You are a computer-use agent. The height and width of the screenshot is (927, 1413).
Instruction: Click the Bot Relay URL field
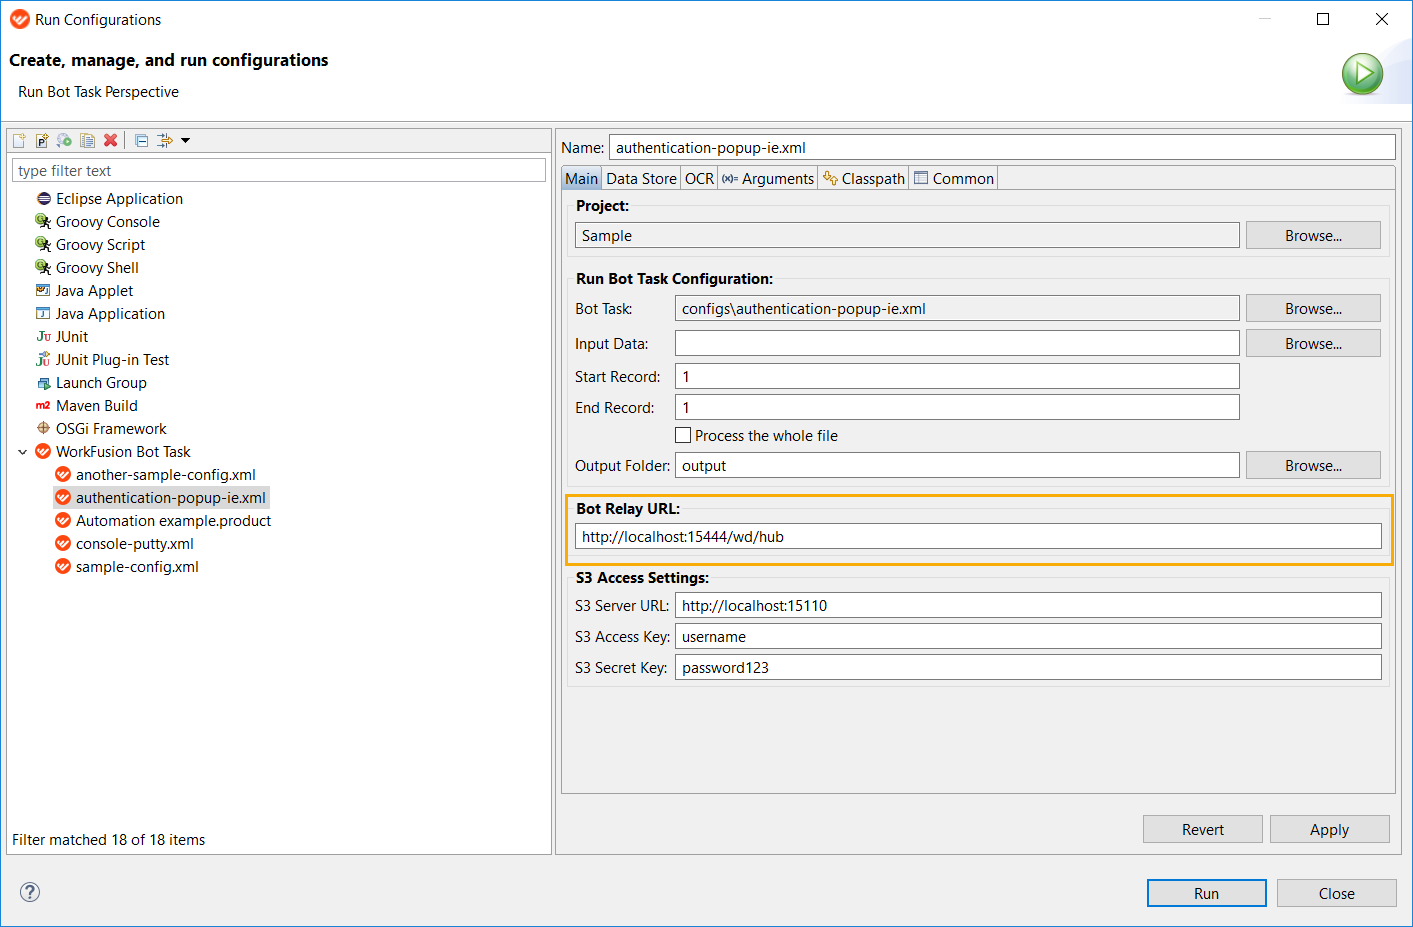pos(978,537)
